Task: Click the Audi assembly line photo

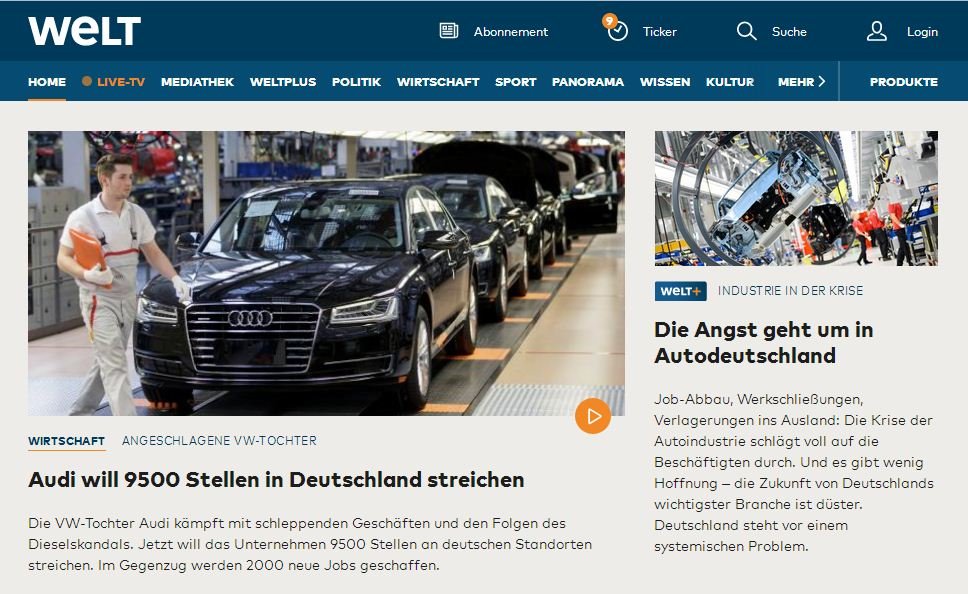Action: tap(326, 273)
